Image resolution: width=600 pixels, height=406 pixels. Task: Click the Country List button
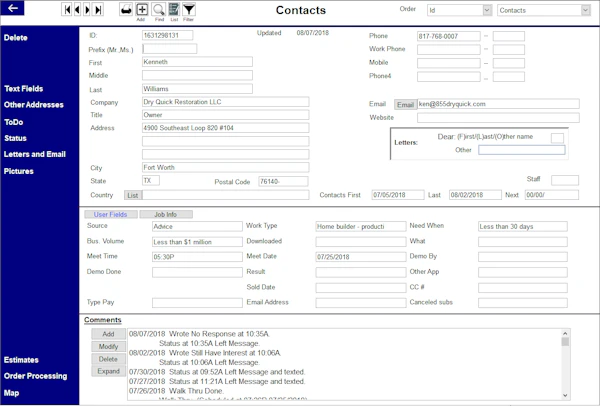coord(133,195)
